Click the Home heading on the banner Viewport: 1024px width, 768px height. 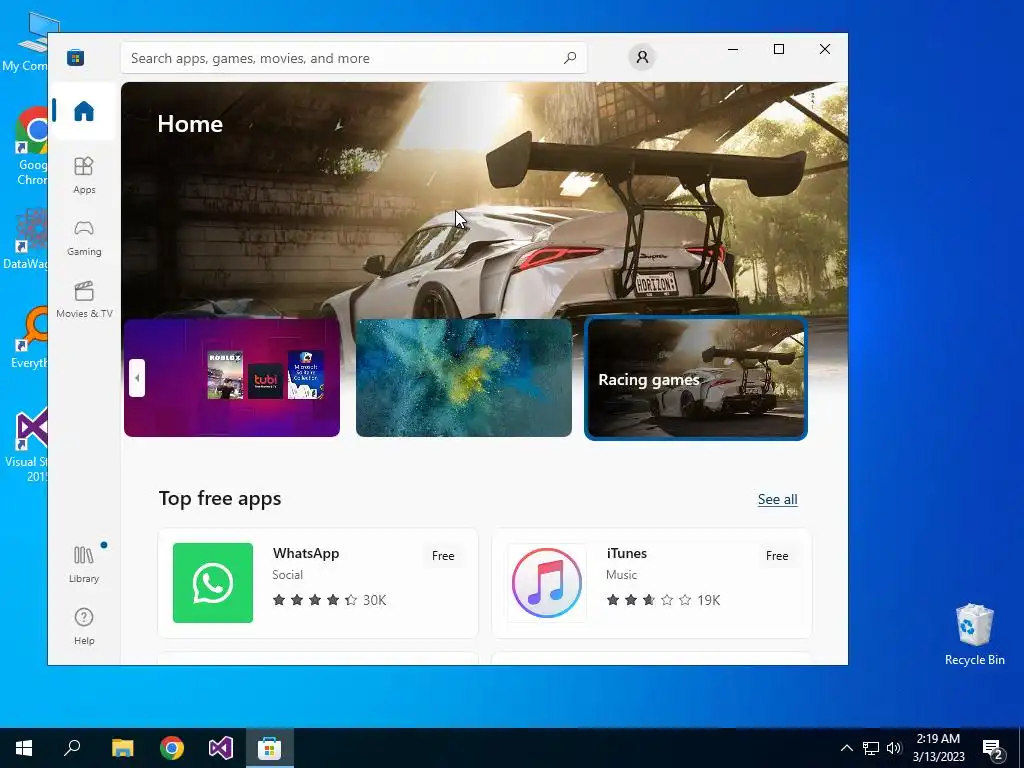(x=190, y=124)
